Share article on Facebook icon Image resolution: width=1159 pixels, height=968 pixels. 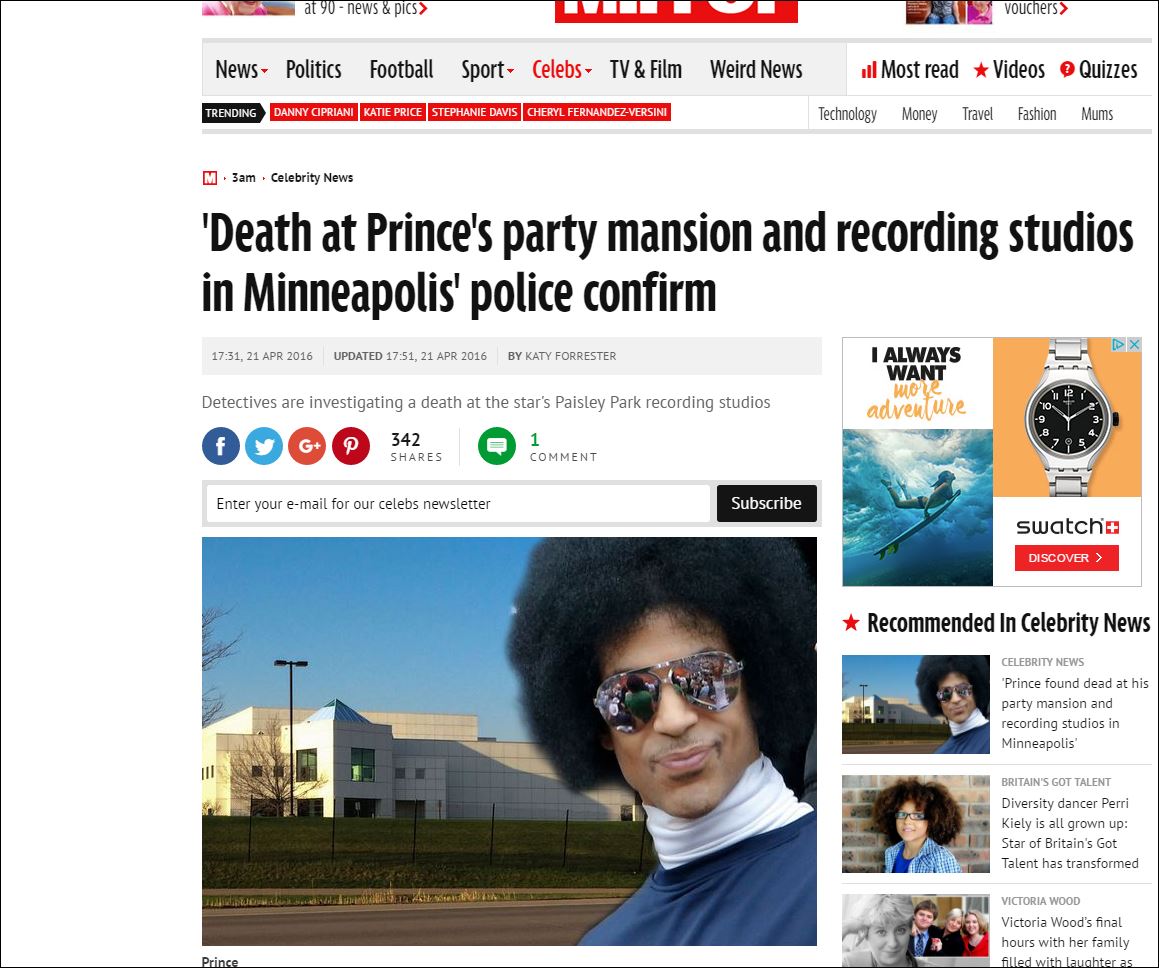(220, 446)
